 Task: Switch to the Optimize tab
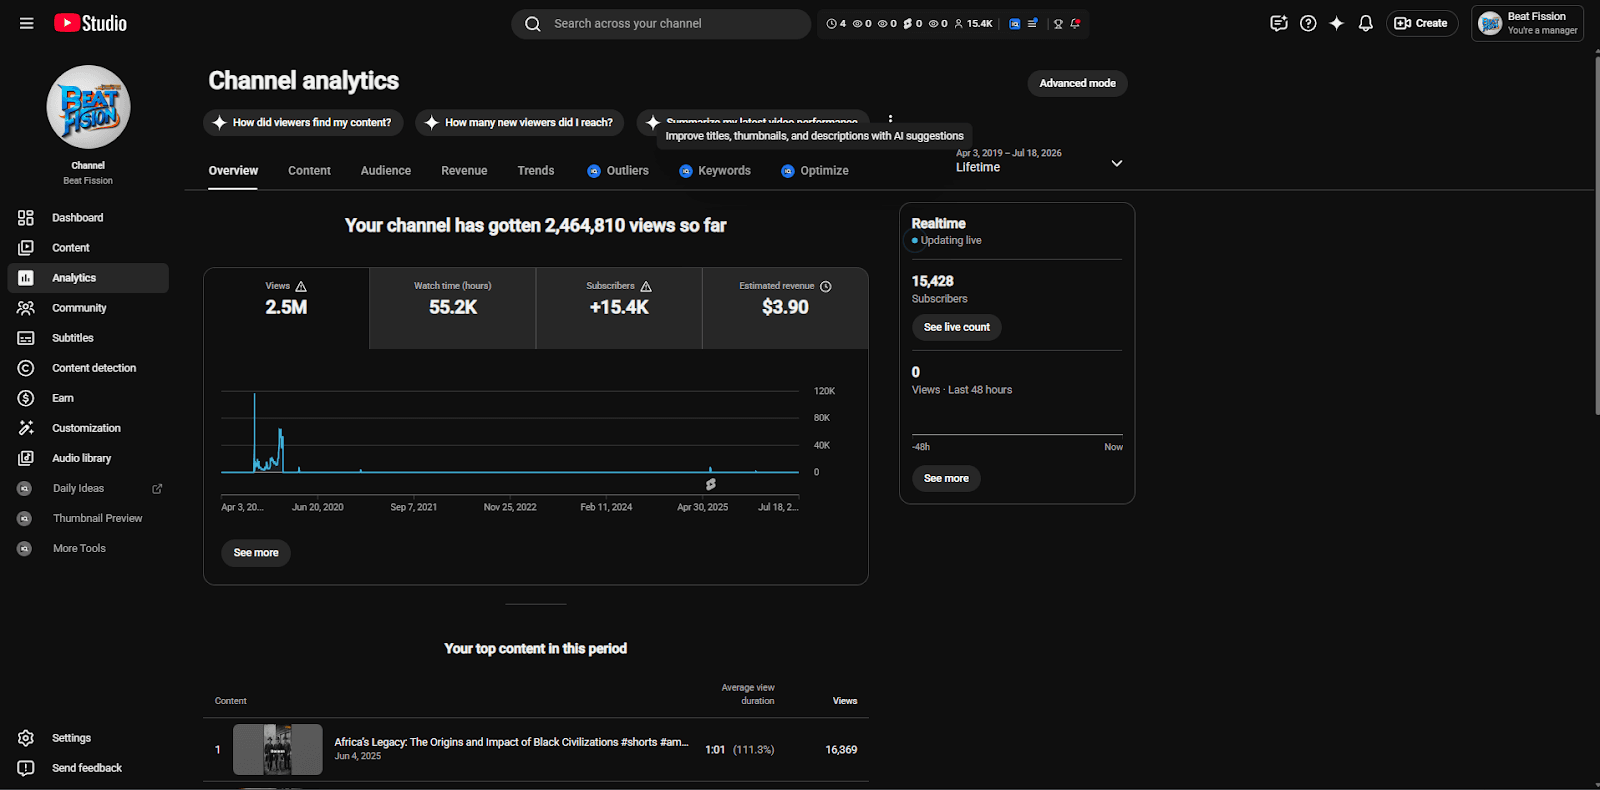815,171
